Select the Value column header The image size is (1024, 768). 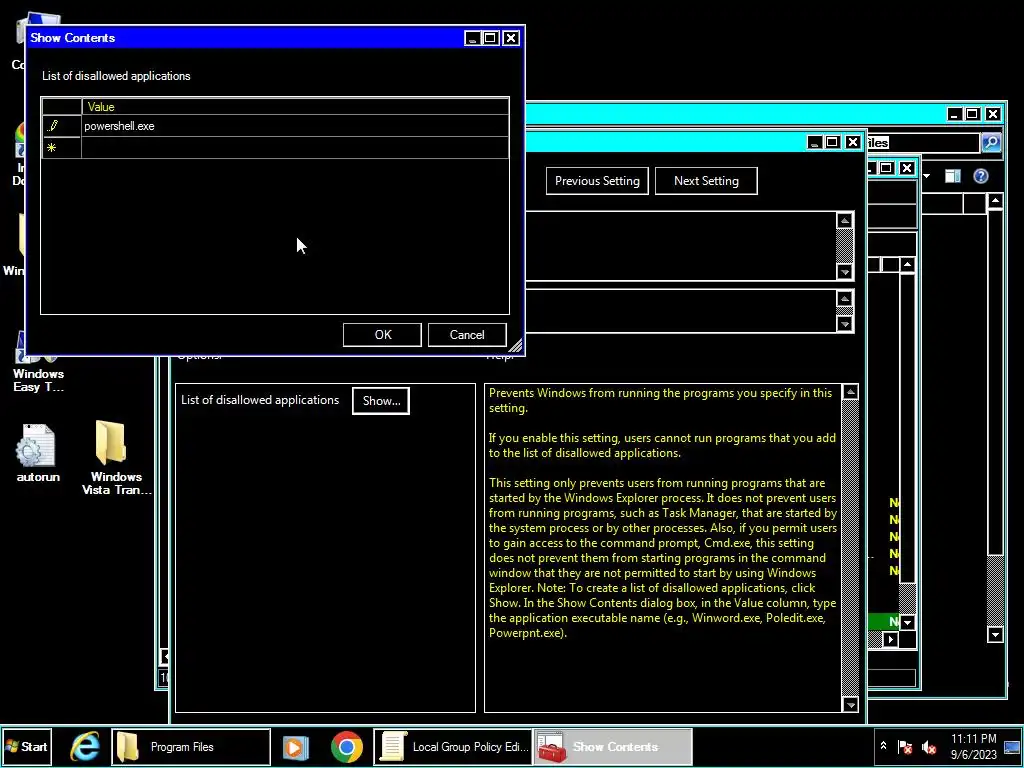click(295, 106)
